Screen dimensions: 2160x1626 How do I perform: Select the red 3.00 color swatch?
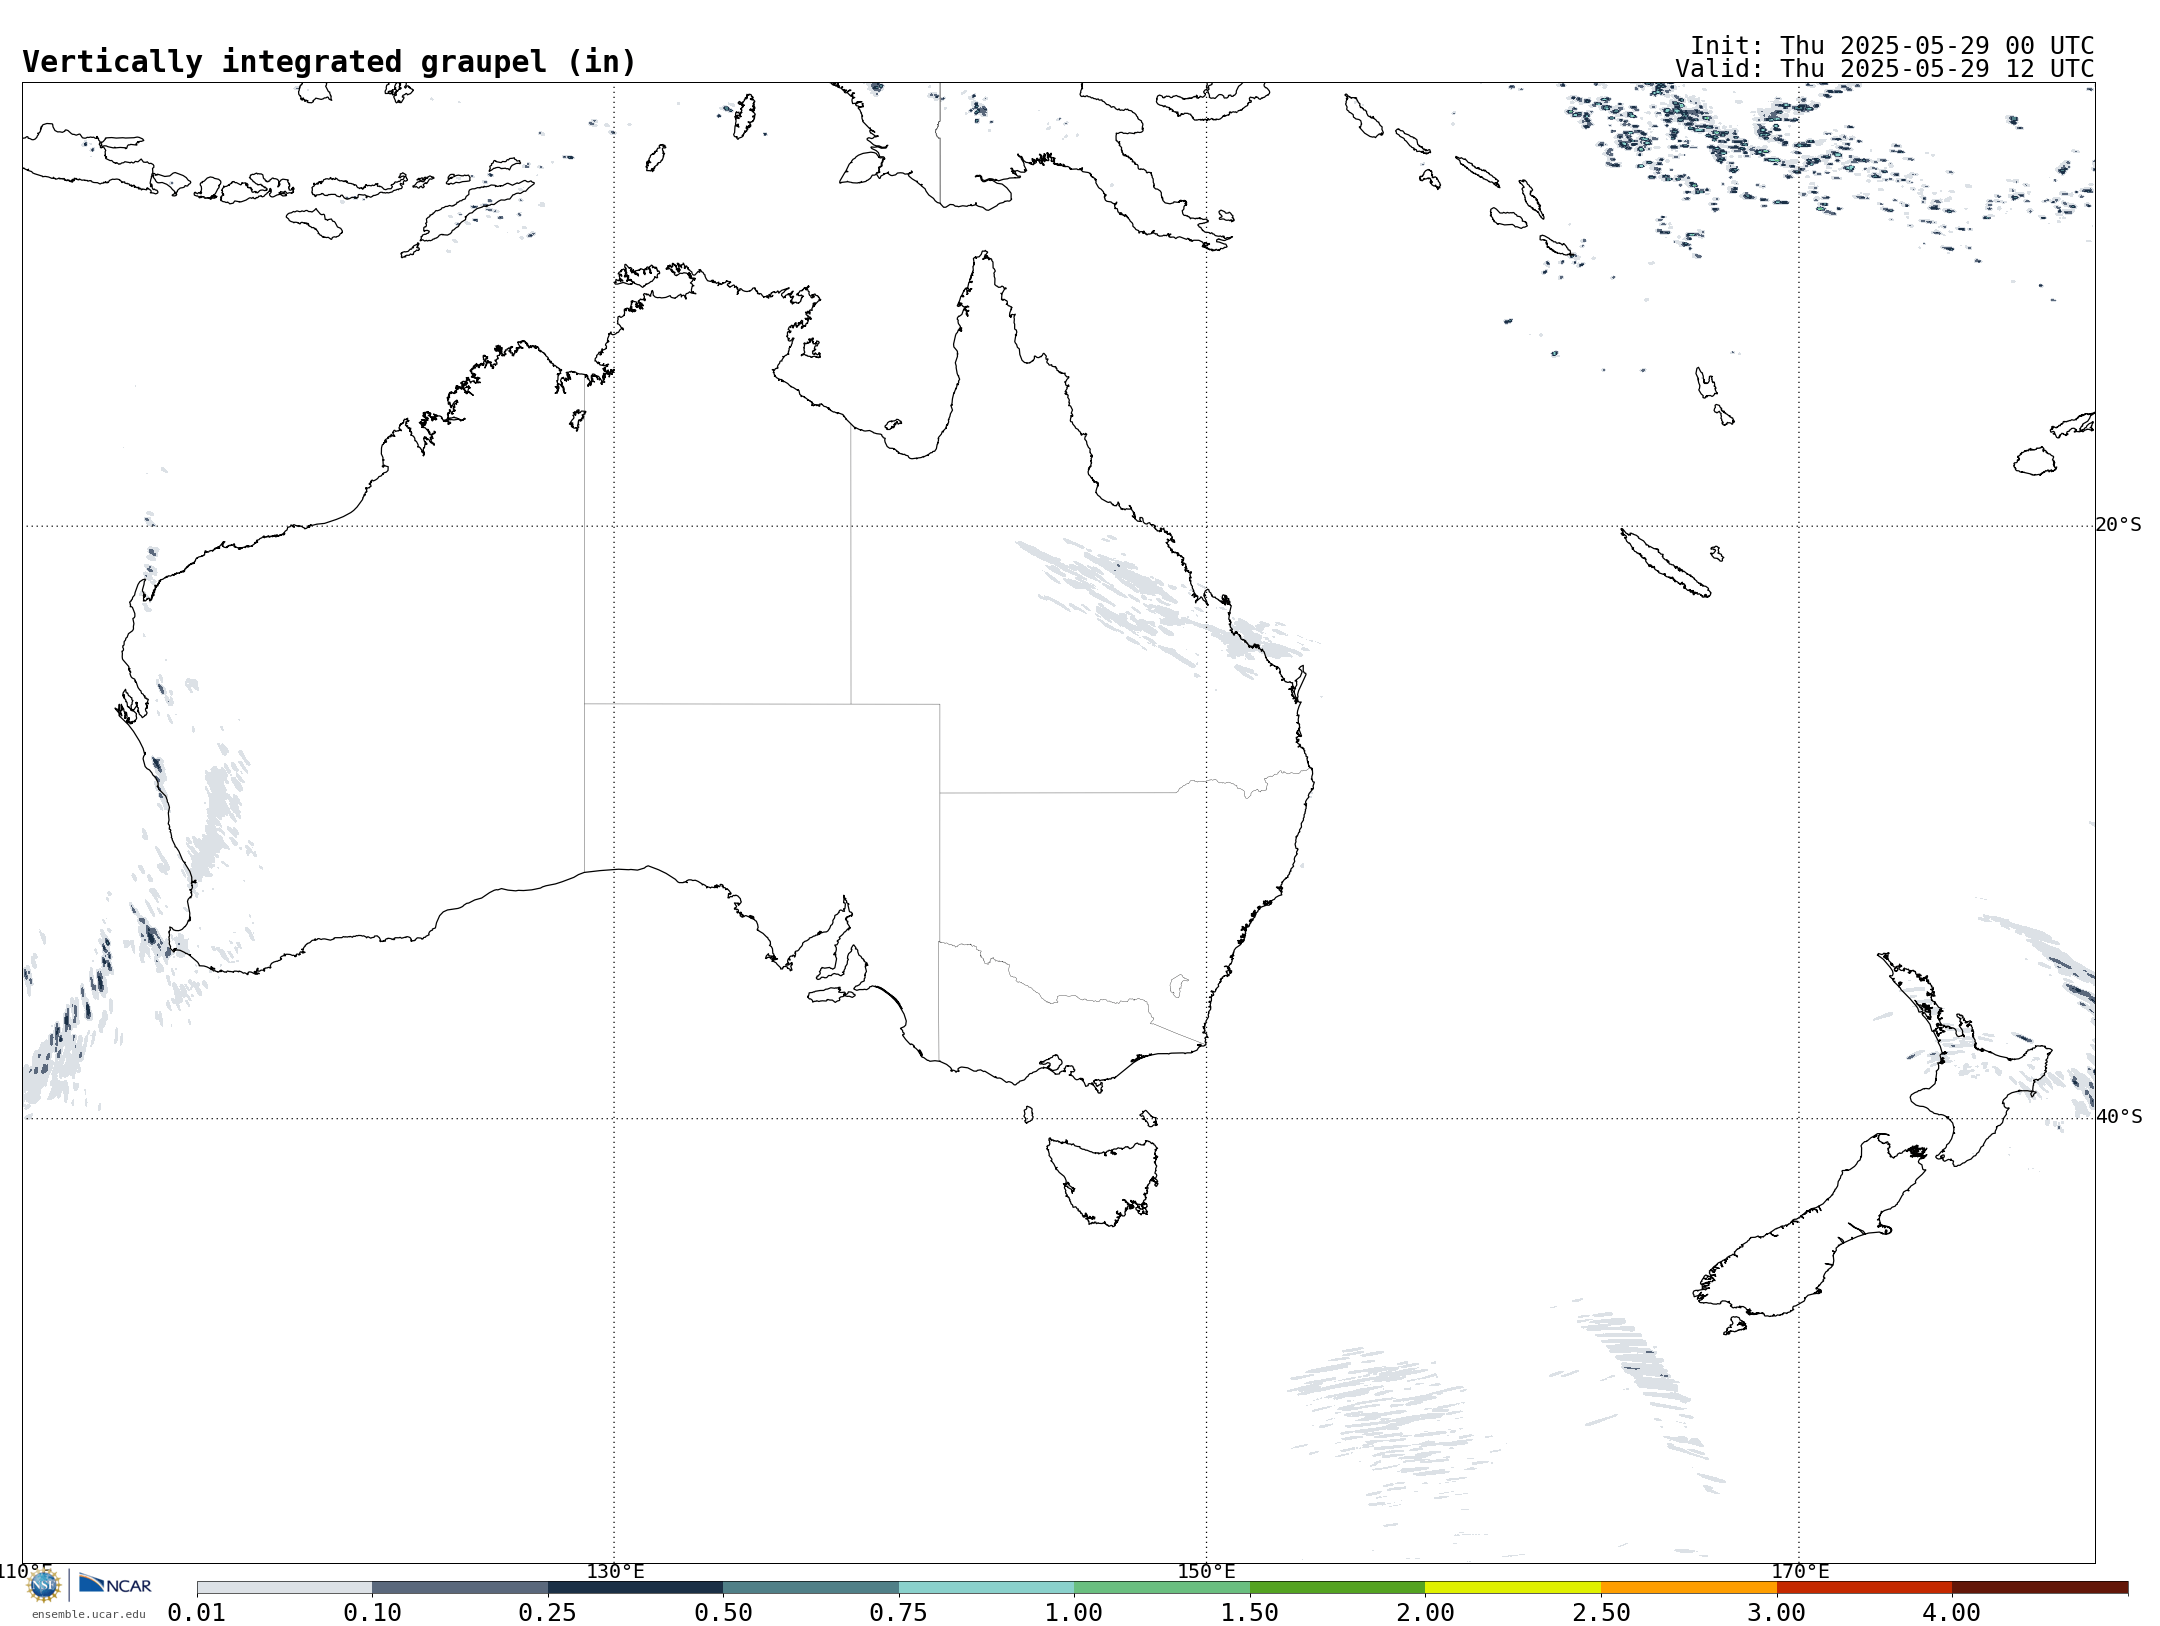point(1864,1588)
